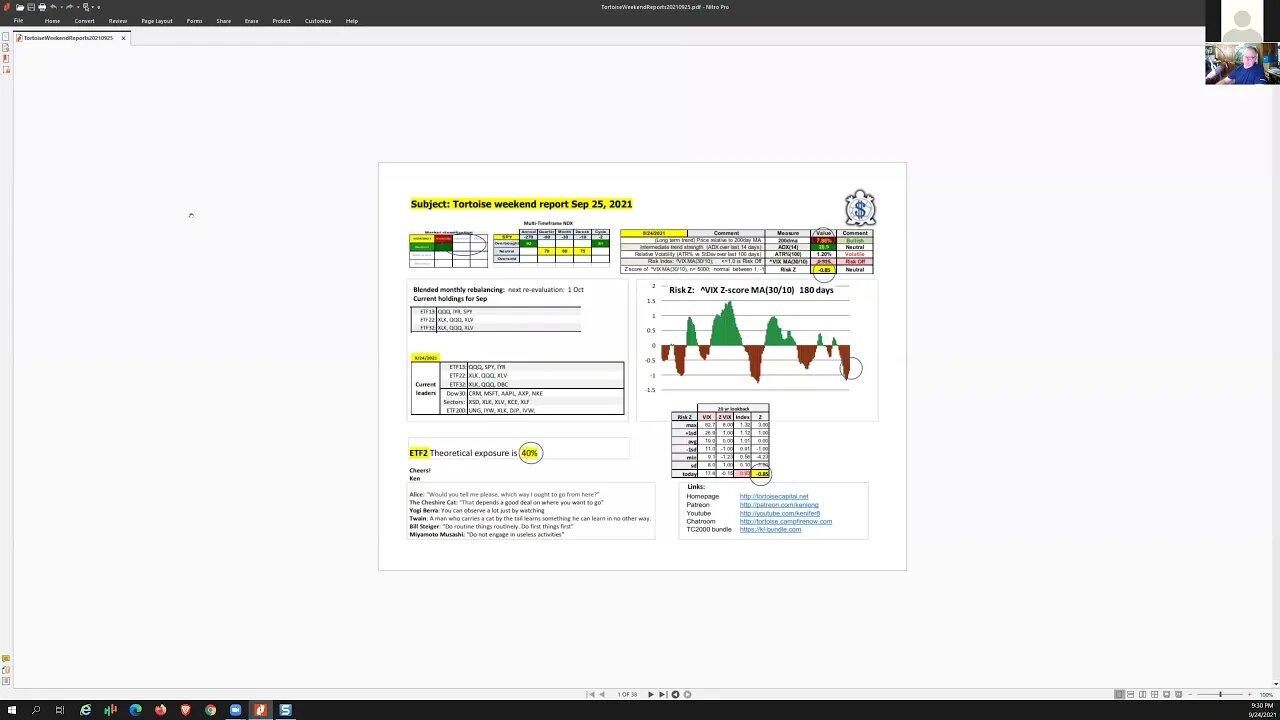This screenshot has width=1280, height=720.
Task: Open the redo history dropdown arrow
Action: click(78, 7)
